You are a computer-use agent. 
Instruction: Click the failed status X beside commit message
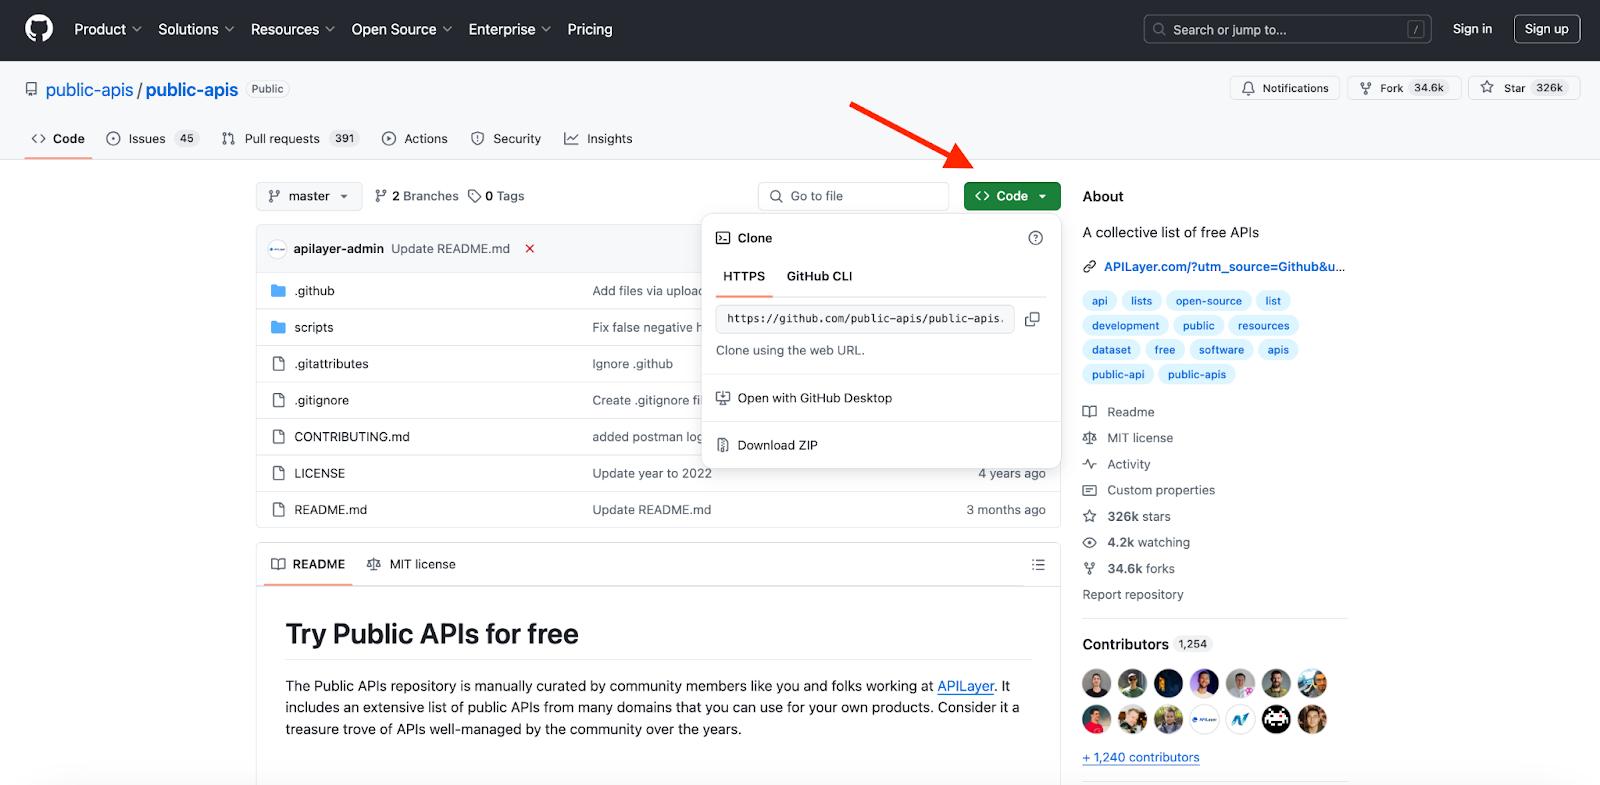(530, 249)
